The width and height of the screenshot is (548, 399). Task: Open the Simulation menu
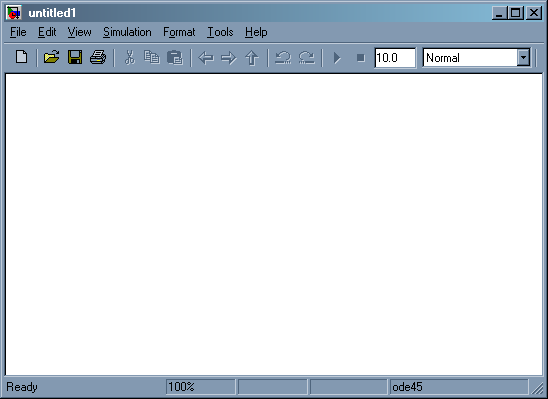coord(127,32)
